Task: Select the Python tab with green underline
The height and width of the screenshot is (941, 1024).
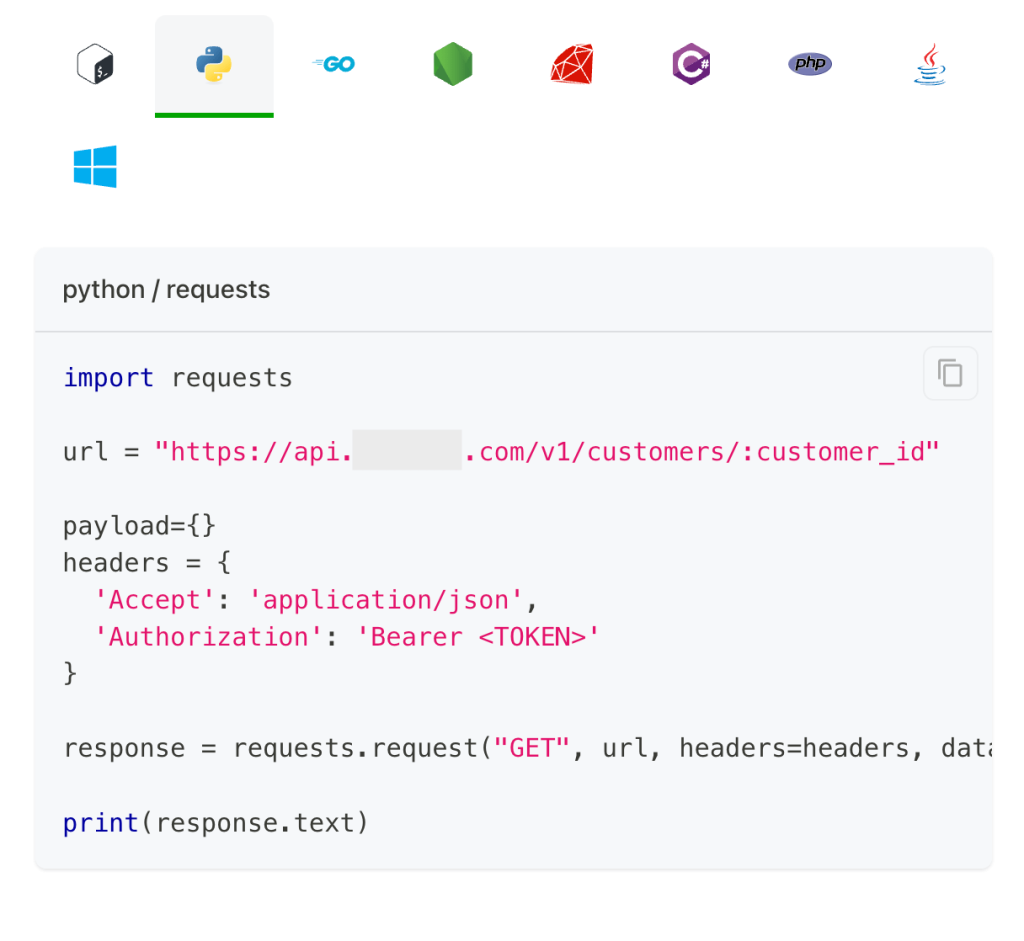Action: point(213,64)
